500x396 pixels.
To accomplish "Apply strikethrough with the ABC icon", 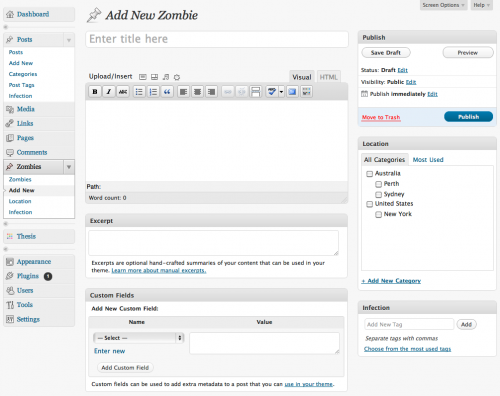I will coord(123,92).
